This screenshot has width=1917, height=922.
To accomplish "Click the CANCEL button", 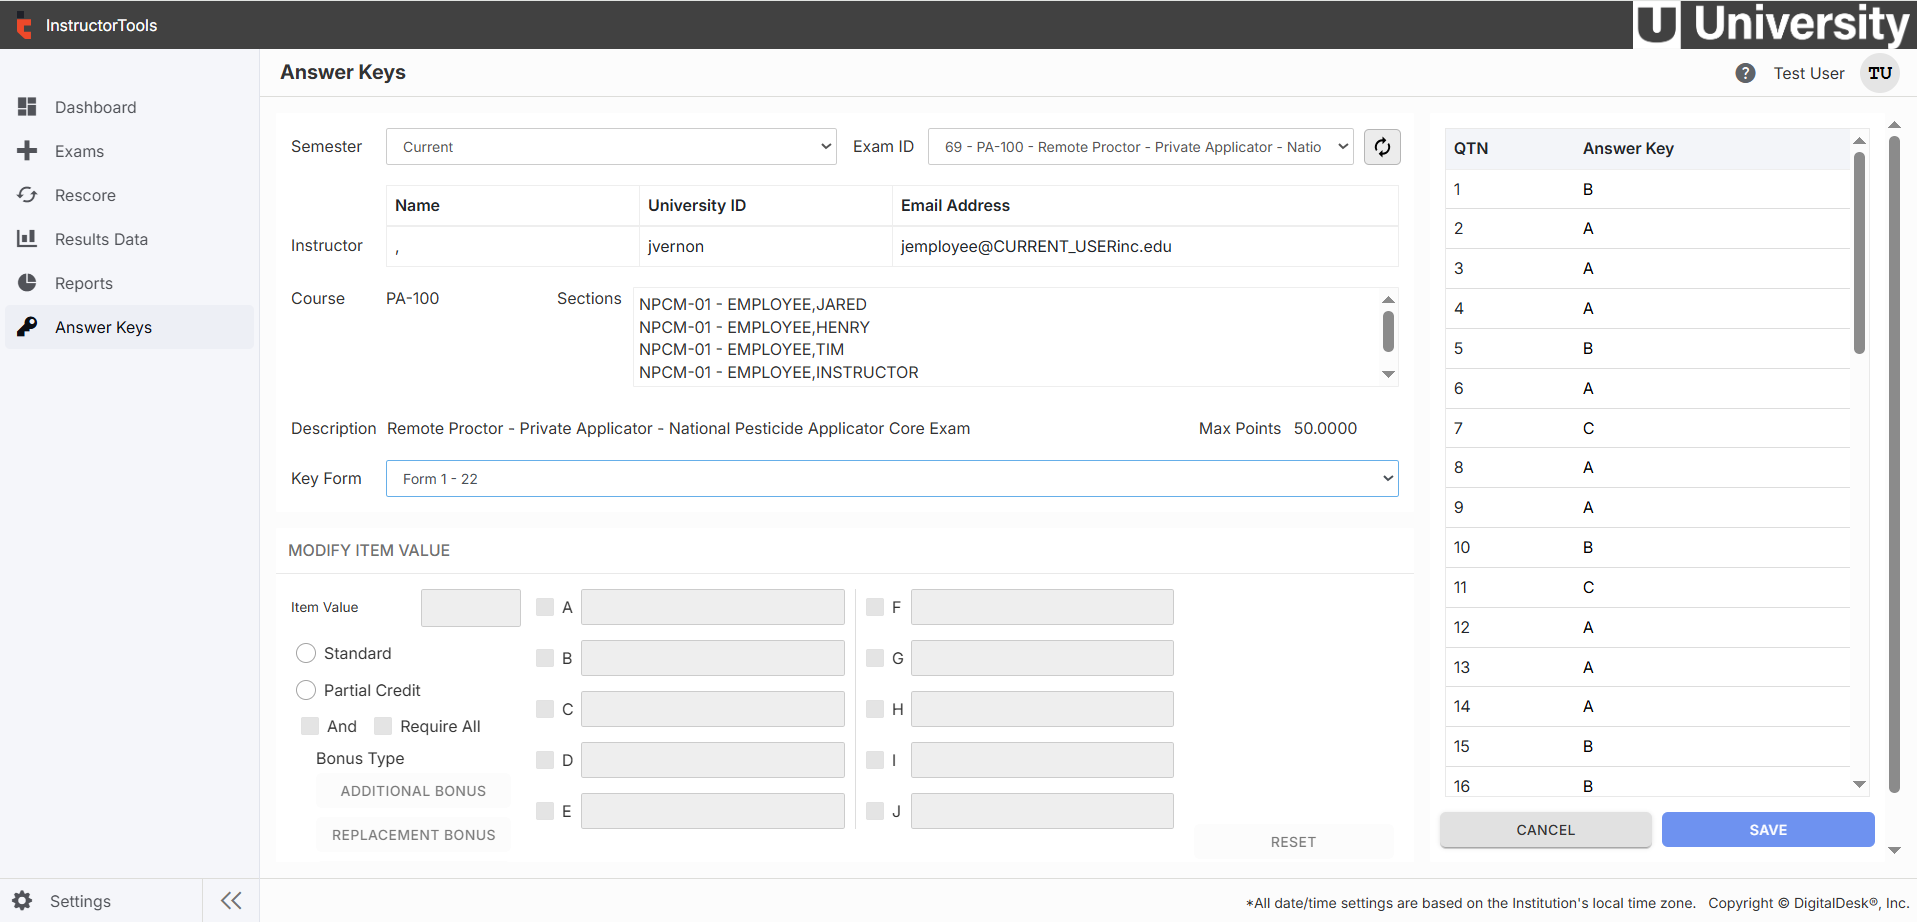I will (1545, 830).
